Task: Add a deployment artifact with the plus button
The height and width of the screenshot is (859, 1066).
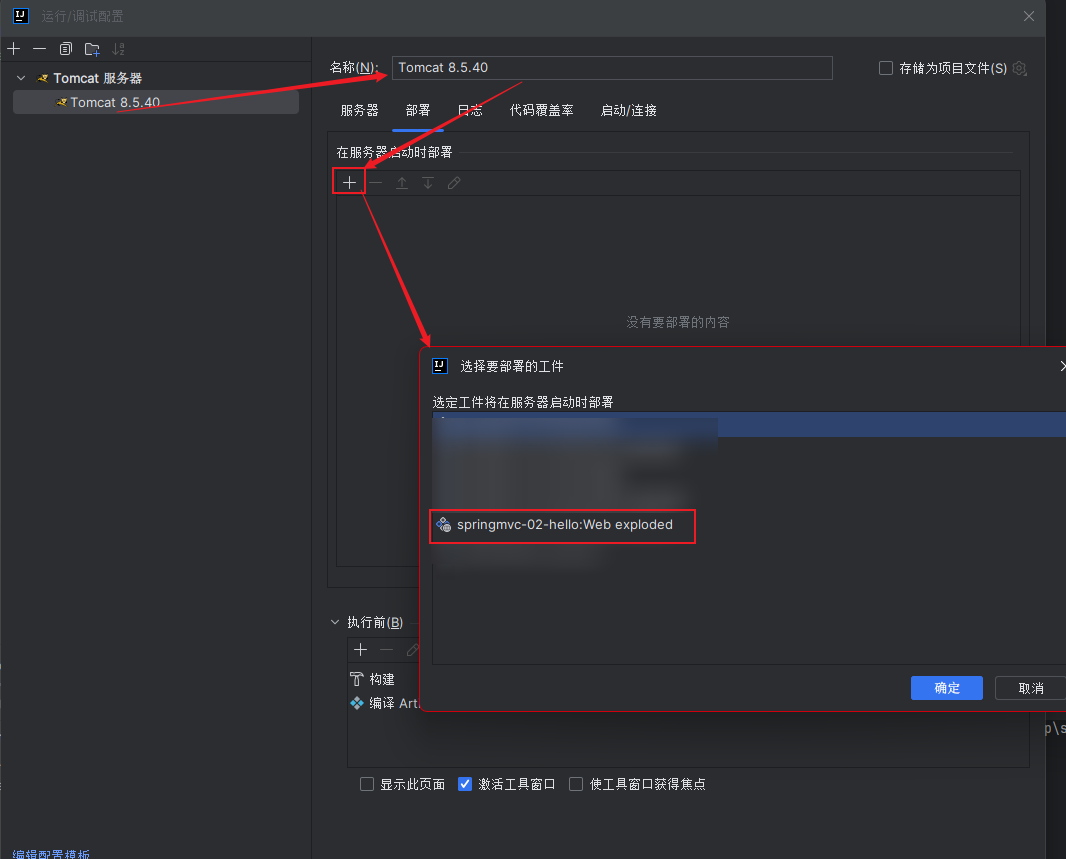Action: [x=349, y=183]
